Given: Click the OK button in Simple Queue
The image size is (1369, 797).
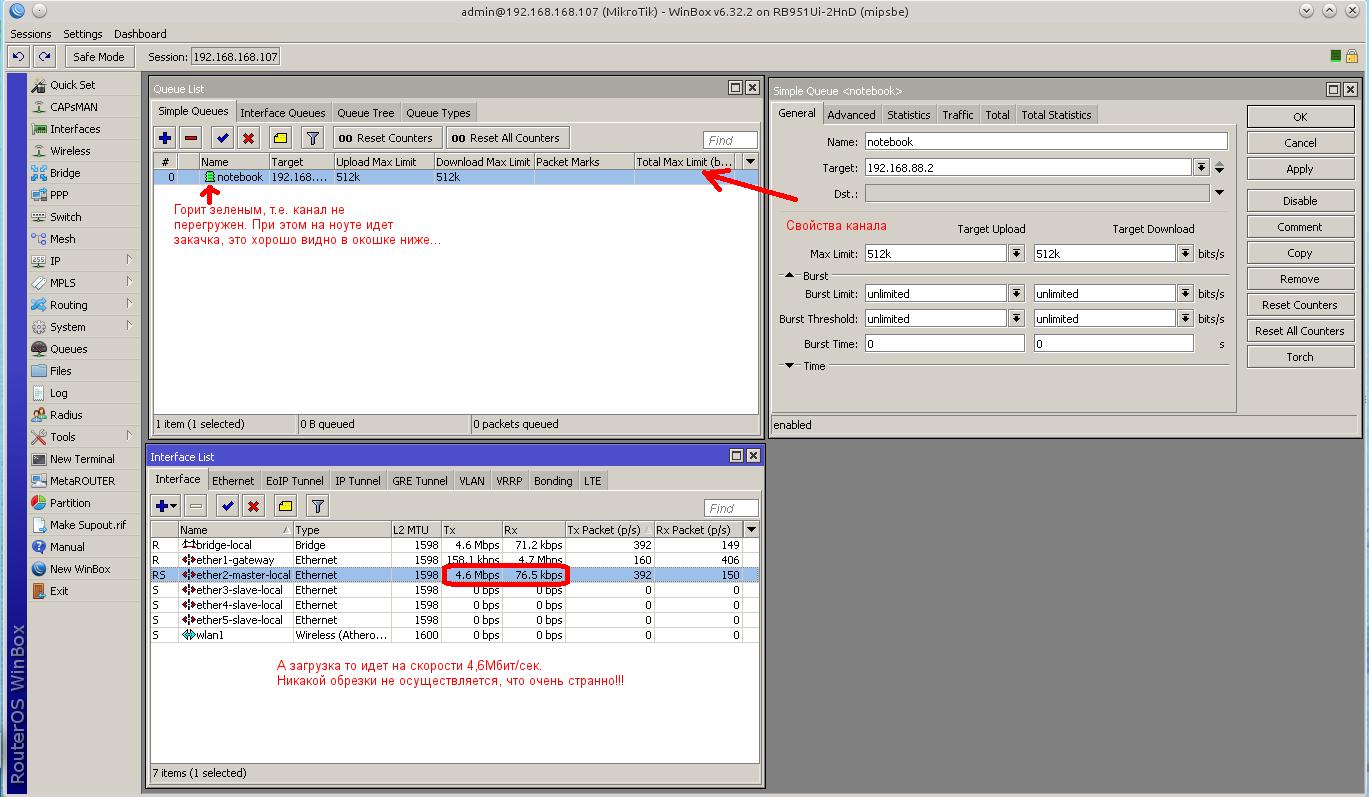Looking at the screenshot, I should tap(1300, 117).
